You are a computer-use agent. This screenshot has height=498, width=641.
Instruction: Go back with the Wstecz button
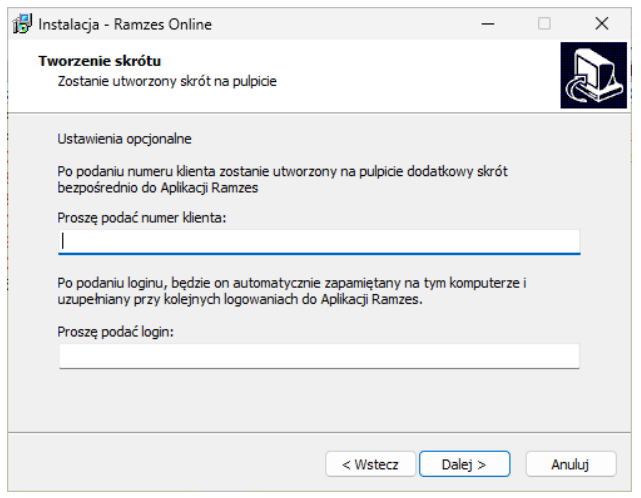pos(370,464)
